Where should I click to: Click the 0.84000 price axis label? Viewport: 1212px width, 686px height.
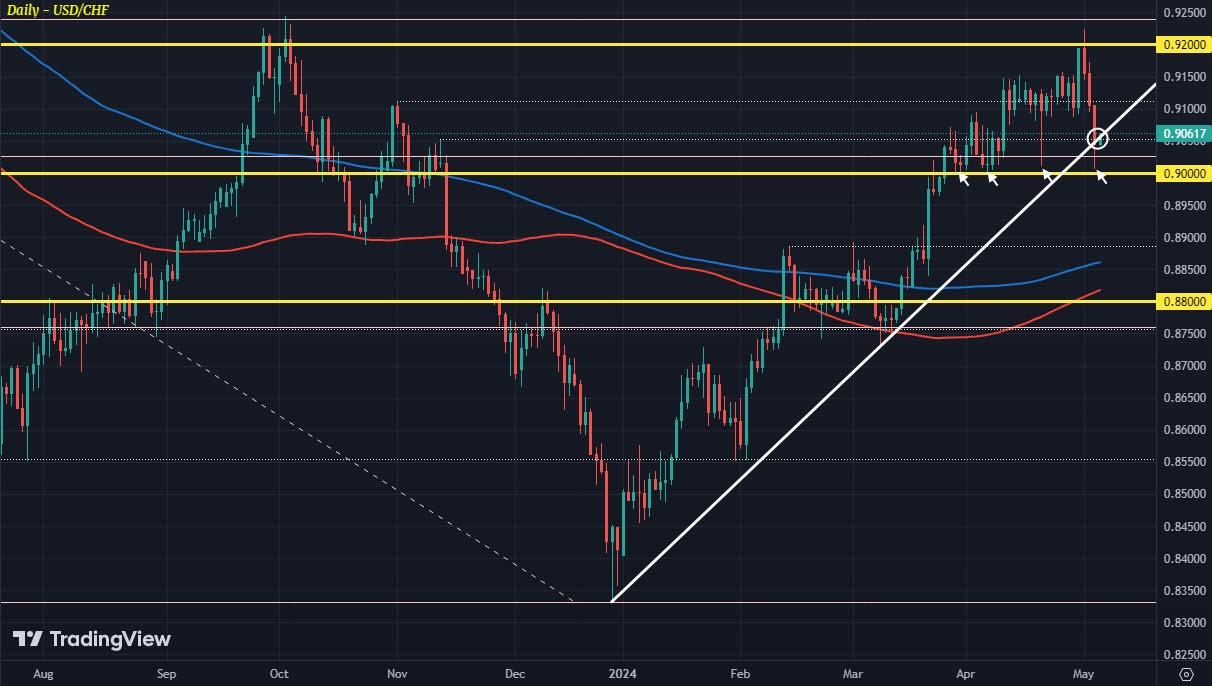click(x=1184, y=557)
